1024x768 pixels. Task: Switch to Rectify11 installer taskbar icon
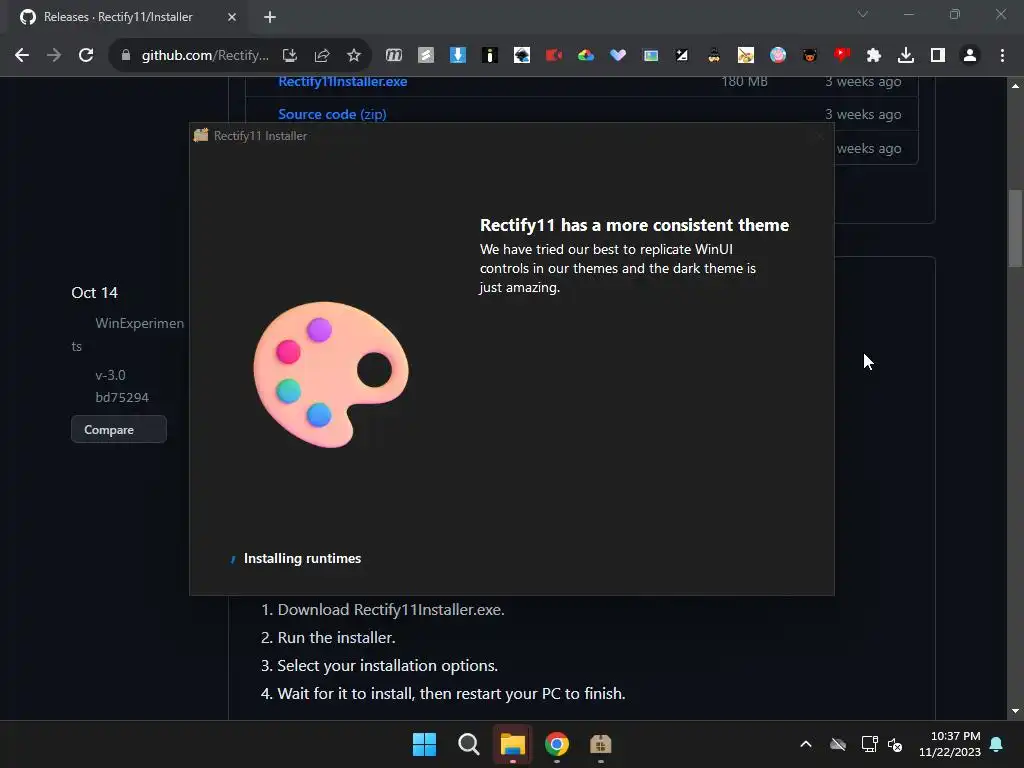tap(601, 744)
